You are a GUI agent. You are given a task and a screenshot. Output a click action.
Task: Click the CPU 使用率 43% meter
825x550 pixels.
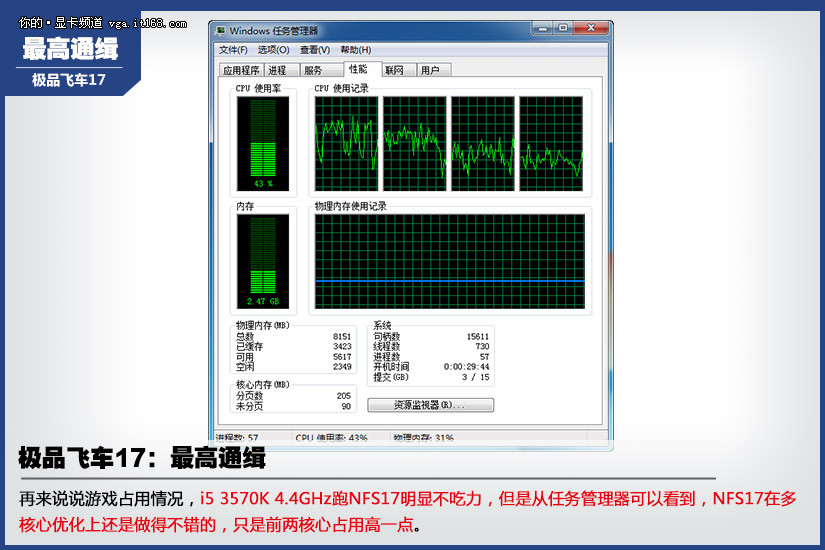click(263, 144)
